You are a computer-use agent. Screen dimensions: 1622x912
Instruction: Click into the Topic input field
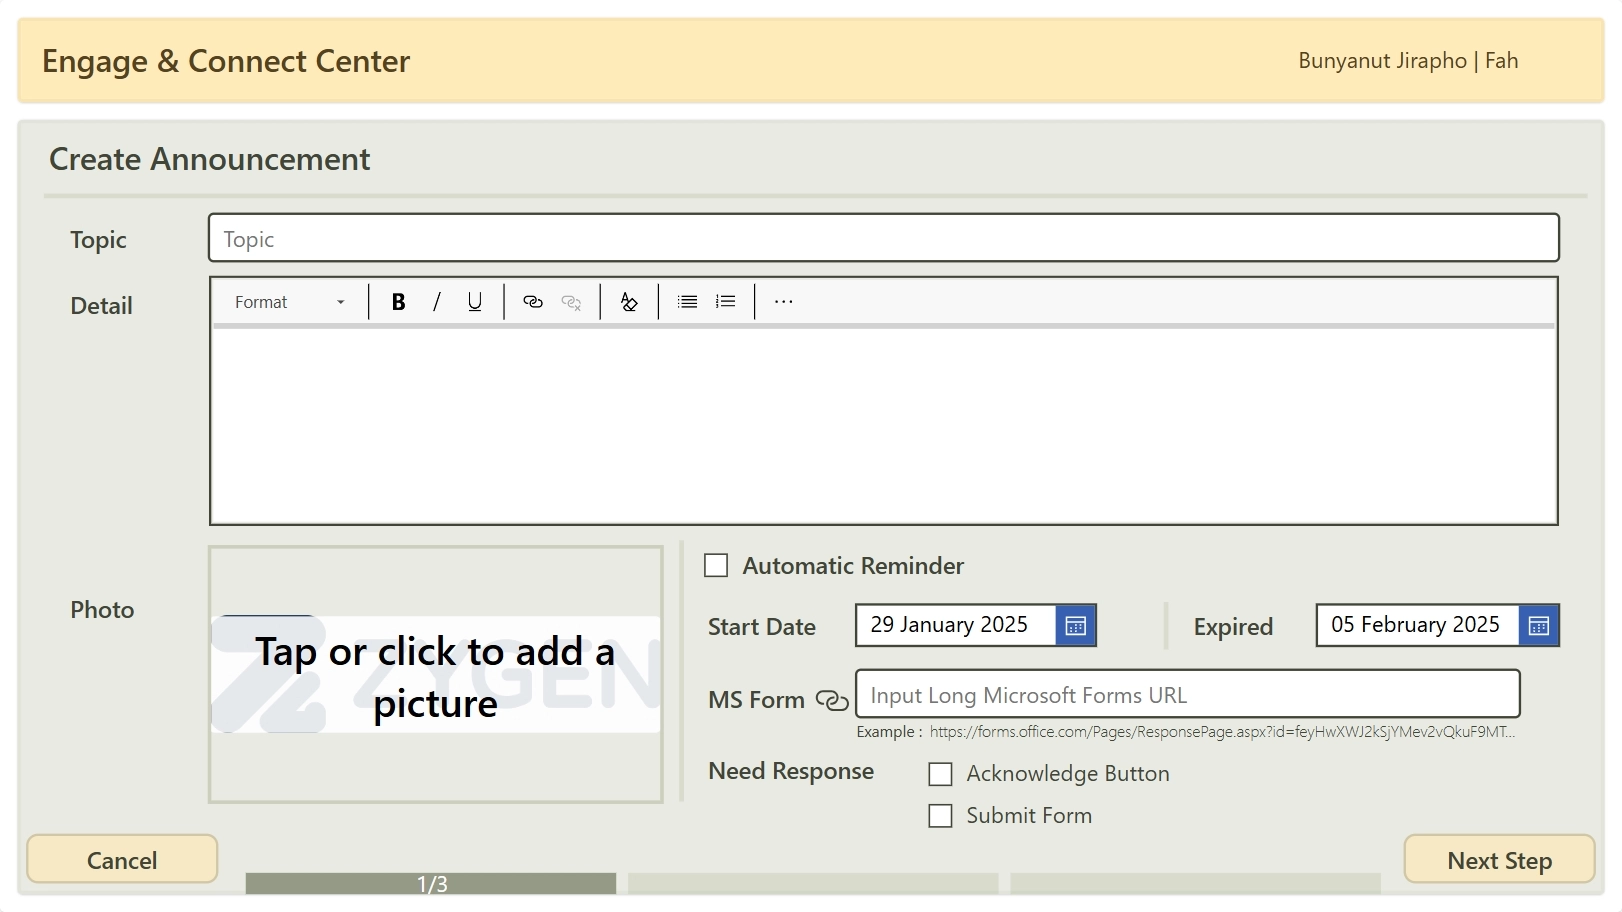[883, 239]
